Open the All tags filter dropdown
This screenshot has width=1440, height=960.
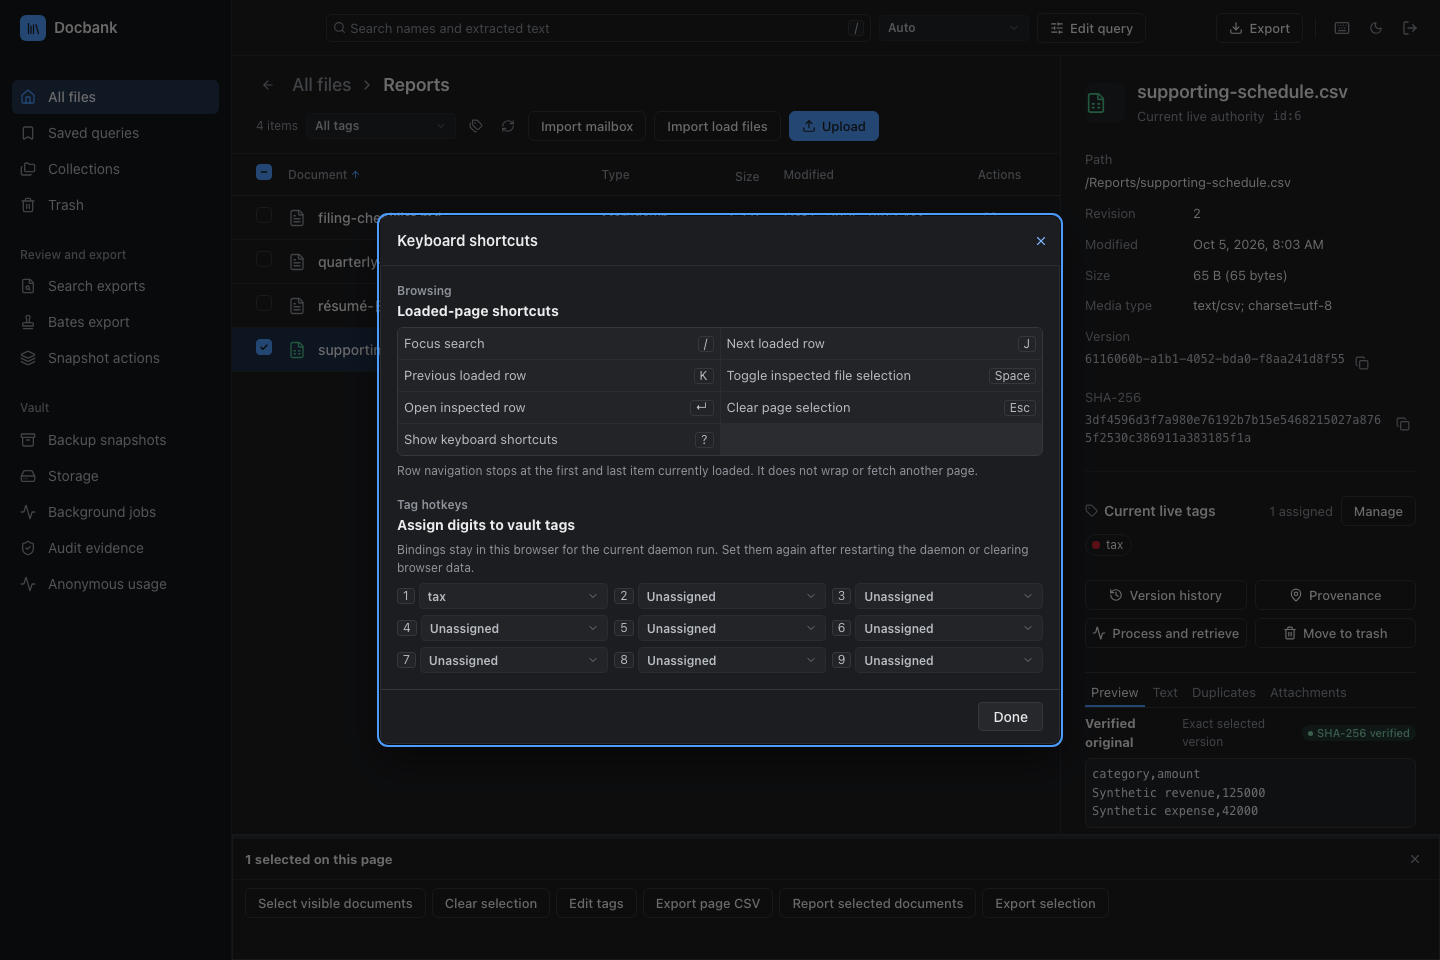click(x=381, y=126)
